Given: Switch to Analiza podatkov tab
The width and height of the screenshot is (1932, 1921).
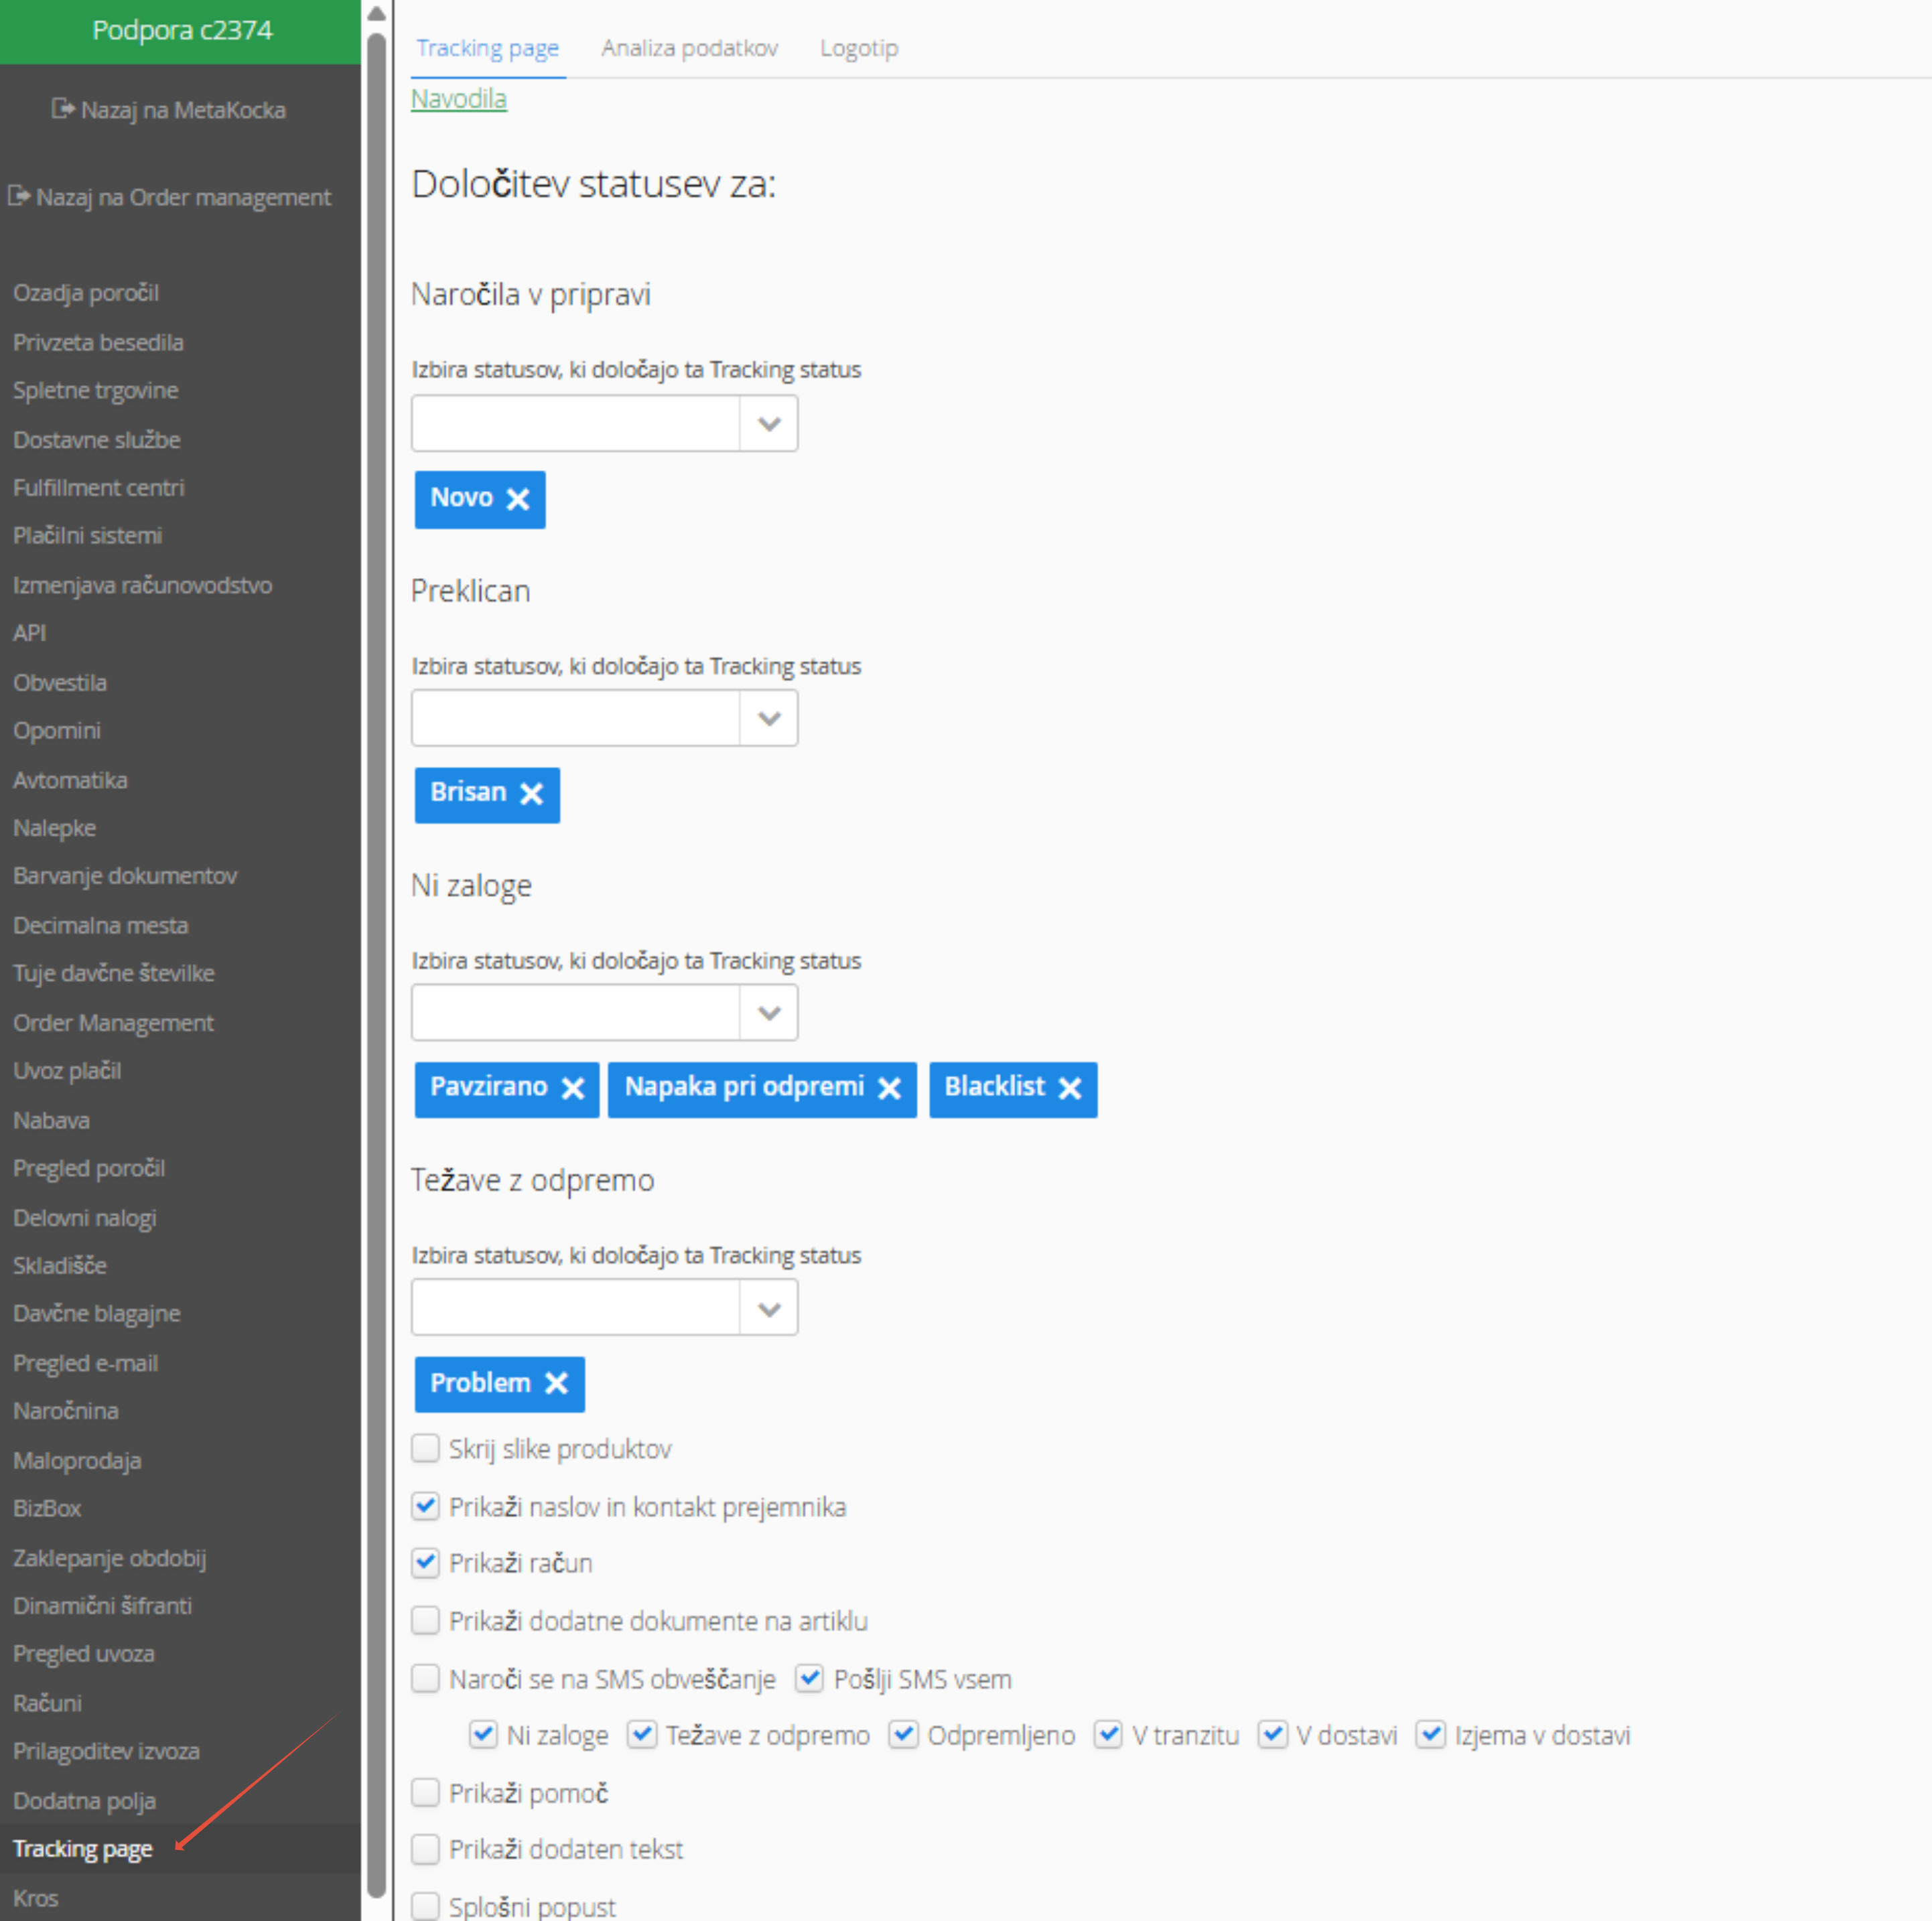Looking at the screenshot, I should [689, 48].
